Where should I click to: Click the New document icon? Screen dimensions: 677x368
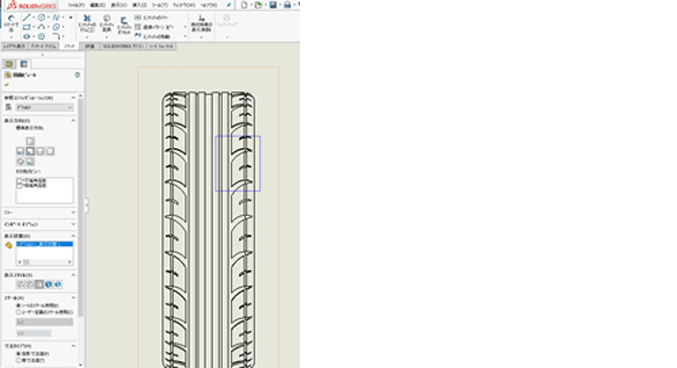coord(244,5)
